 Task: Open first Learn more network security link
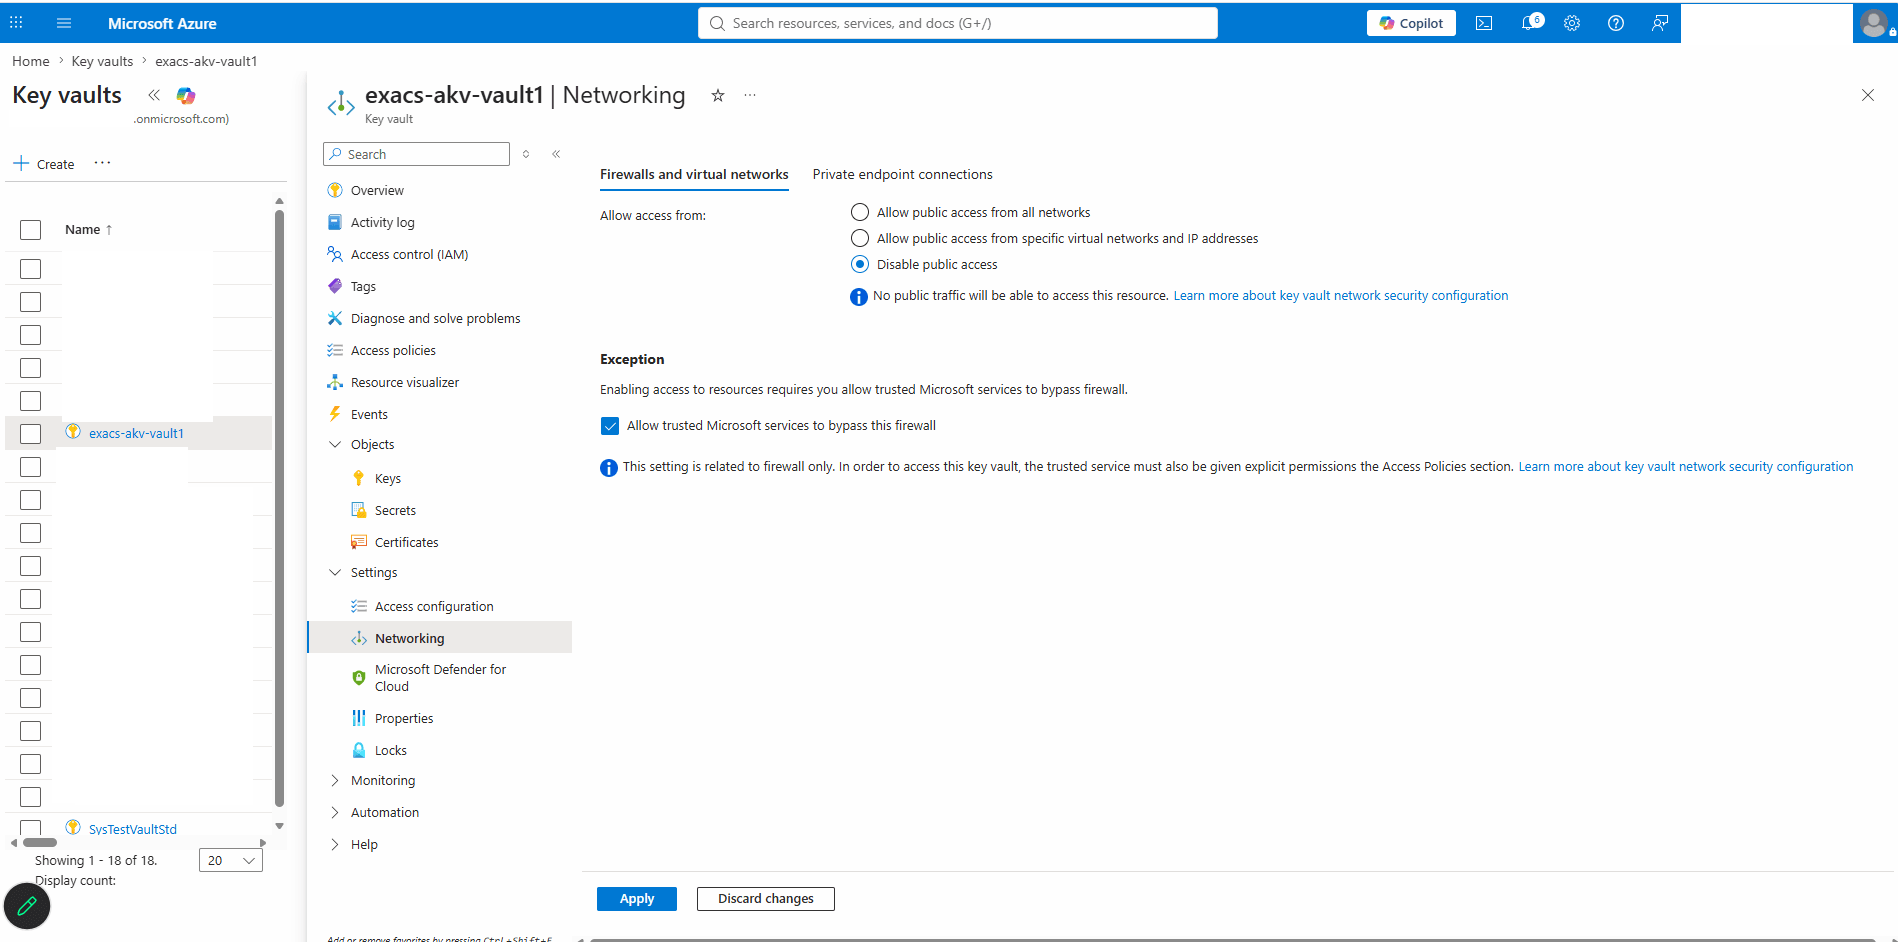pyautogui.click(x=1340, y=296)
